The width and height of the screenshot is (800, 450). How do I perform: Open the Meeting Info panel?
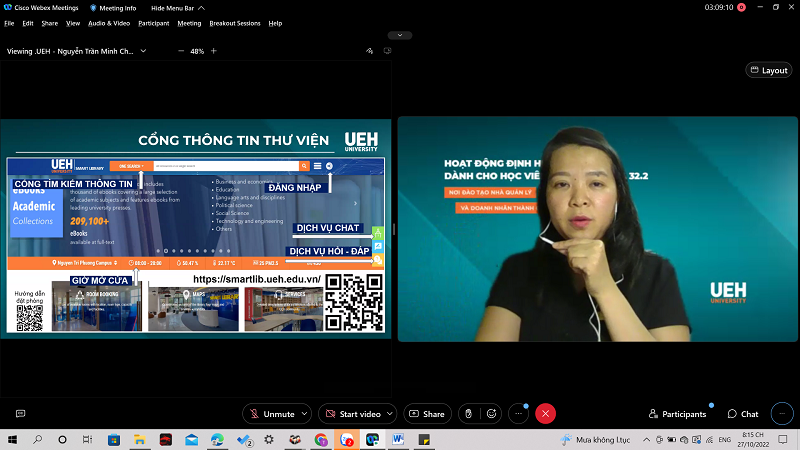(113, 8)
